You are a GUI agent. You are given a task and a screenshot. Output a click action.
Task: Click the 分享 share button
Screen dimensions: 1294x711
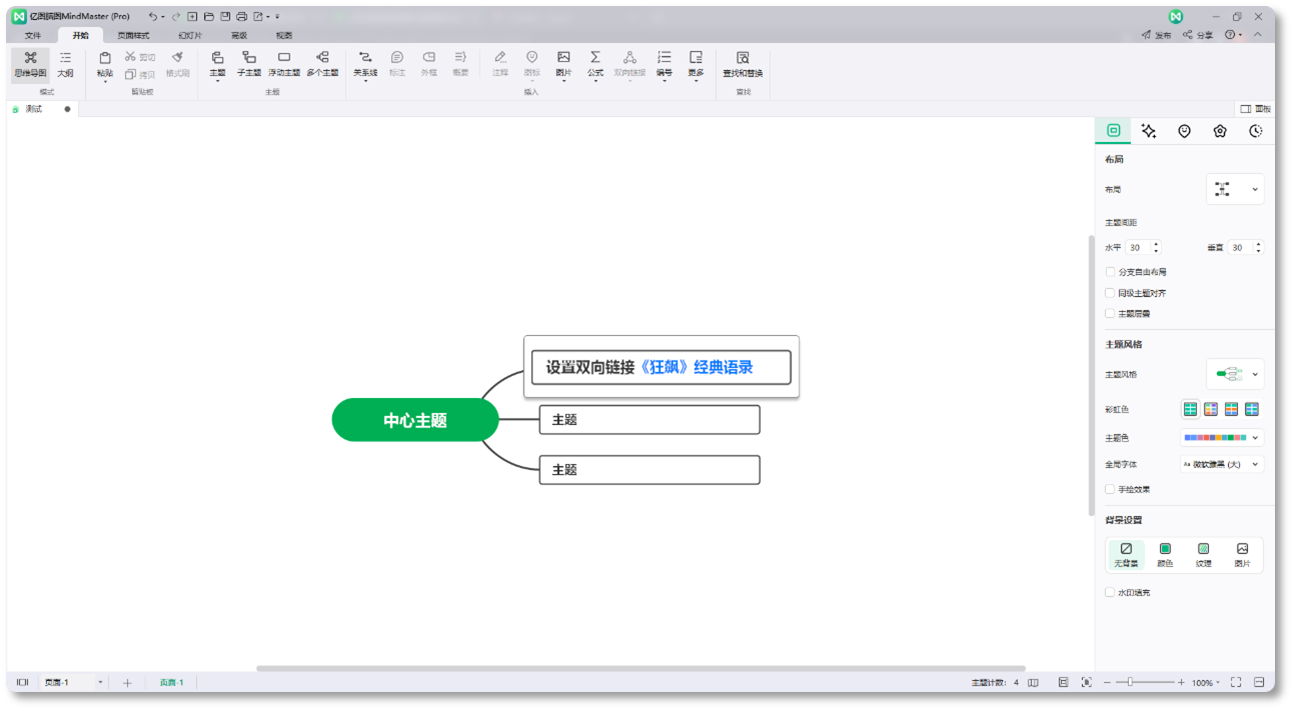(x=1198, y=35)
